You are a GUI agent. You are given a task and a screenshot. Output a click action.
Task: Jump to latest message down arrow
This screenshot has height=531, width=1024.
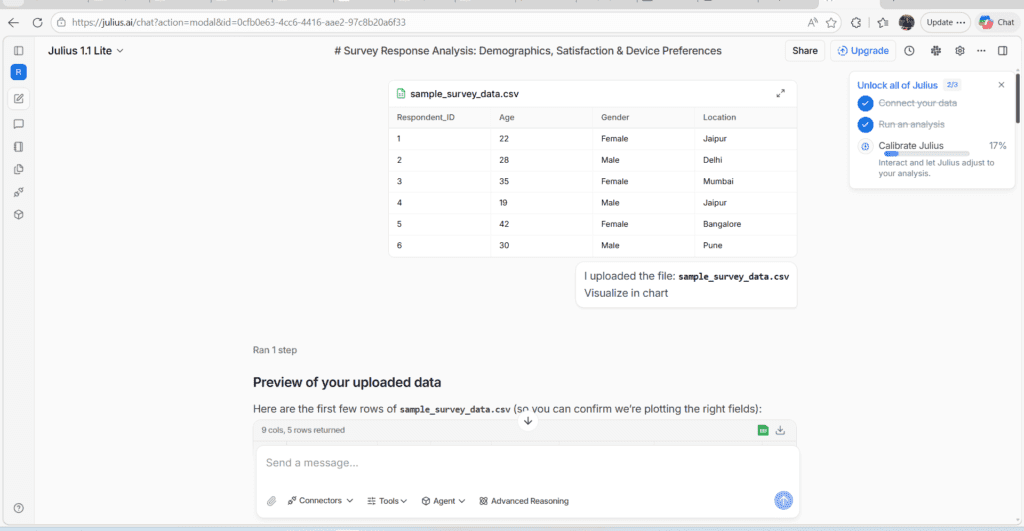coord(528,421)
